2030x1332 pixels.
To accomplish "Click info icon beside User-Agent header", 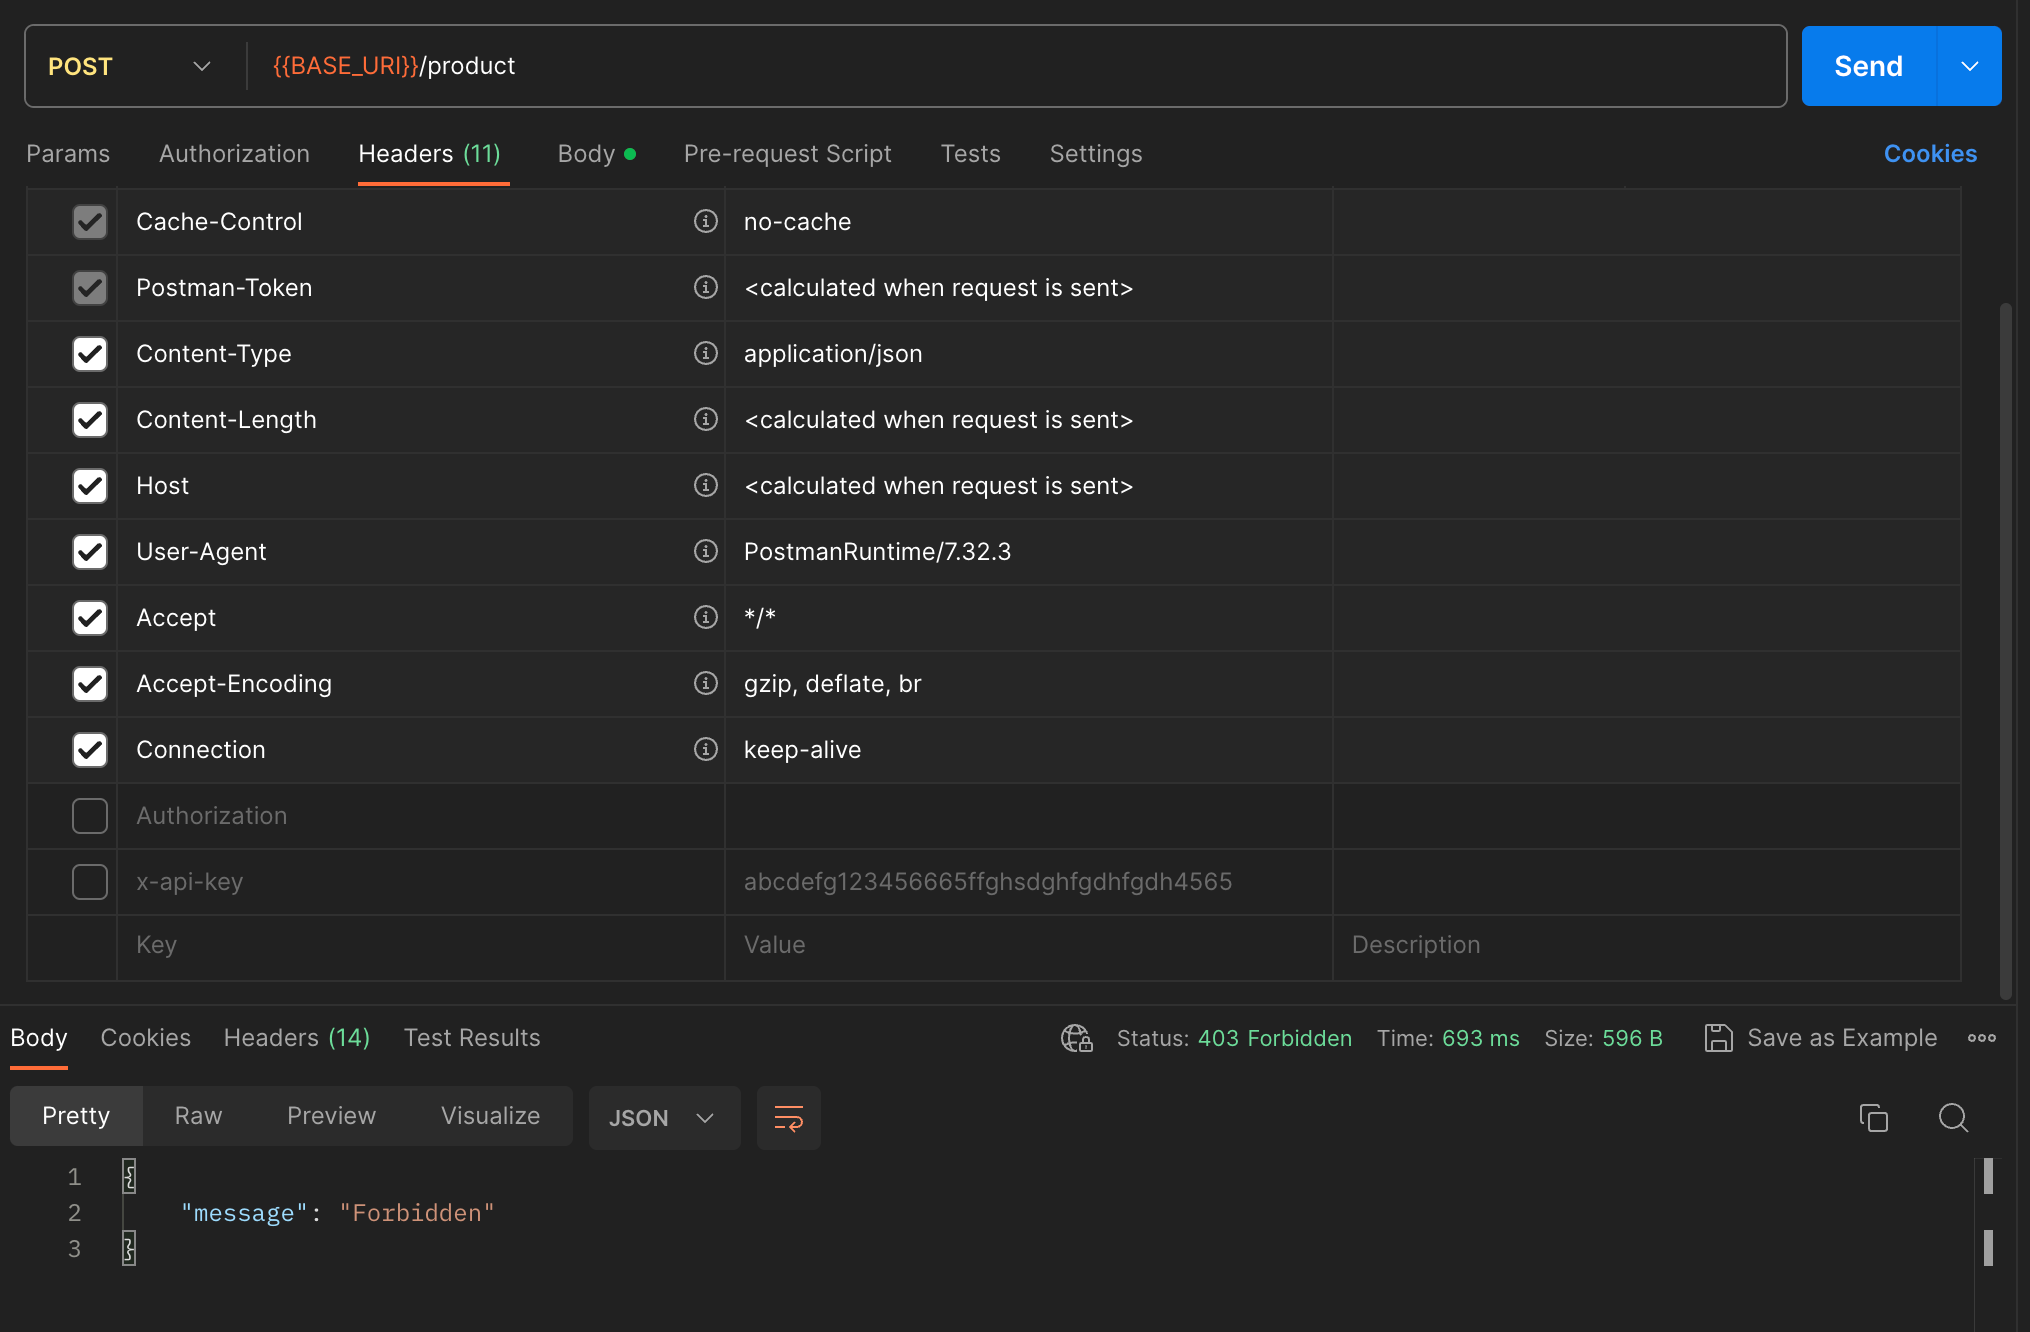I will pos(705,551).
